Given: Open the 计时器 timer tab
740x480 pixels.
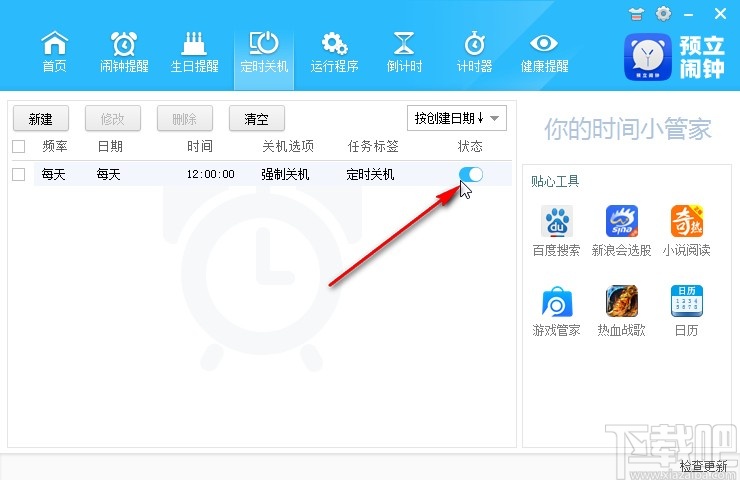Looking at the screenshot, I should click(x=474, y=52).
